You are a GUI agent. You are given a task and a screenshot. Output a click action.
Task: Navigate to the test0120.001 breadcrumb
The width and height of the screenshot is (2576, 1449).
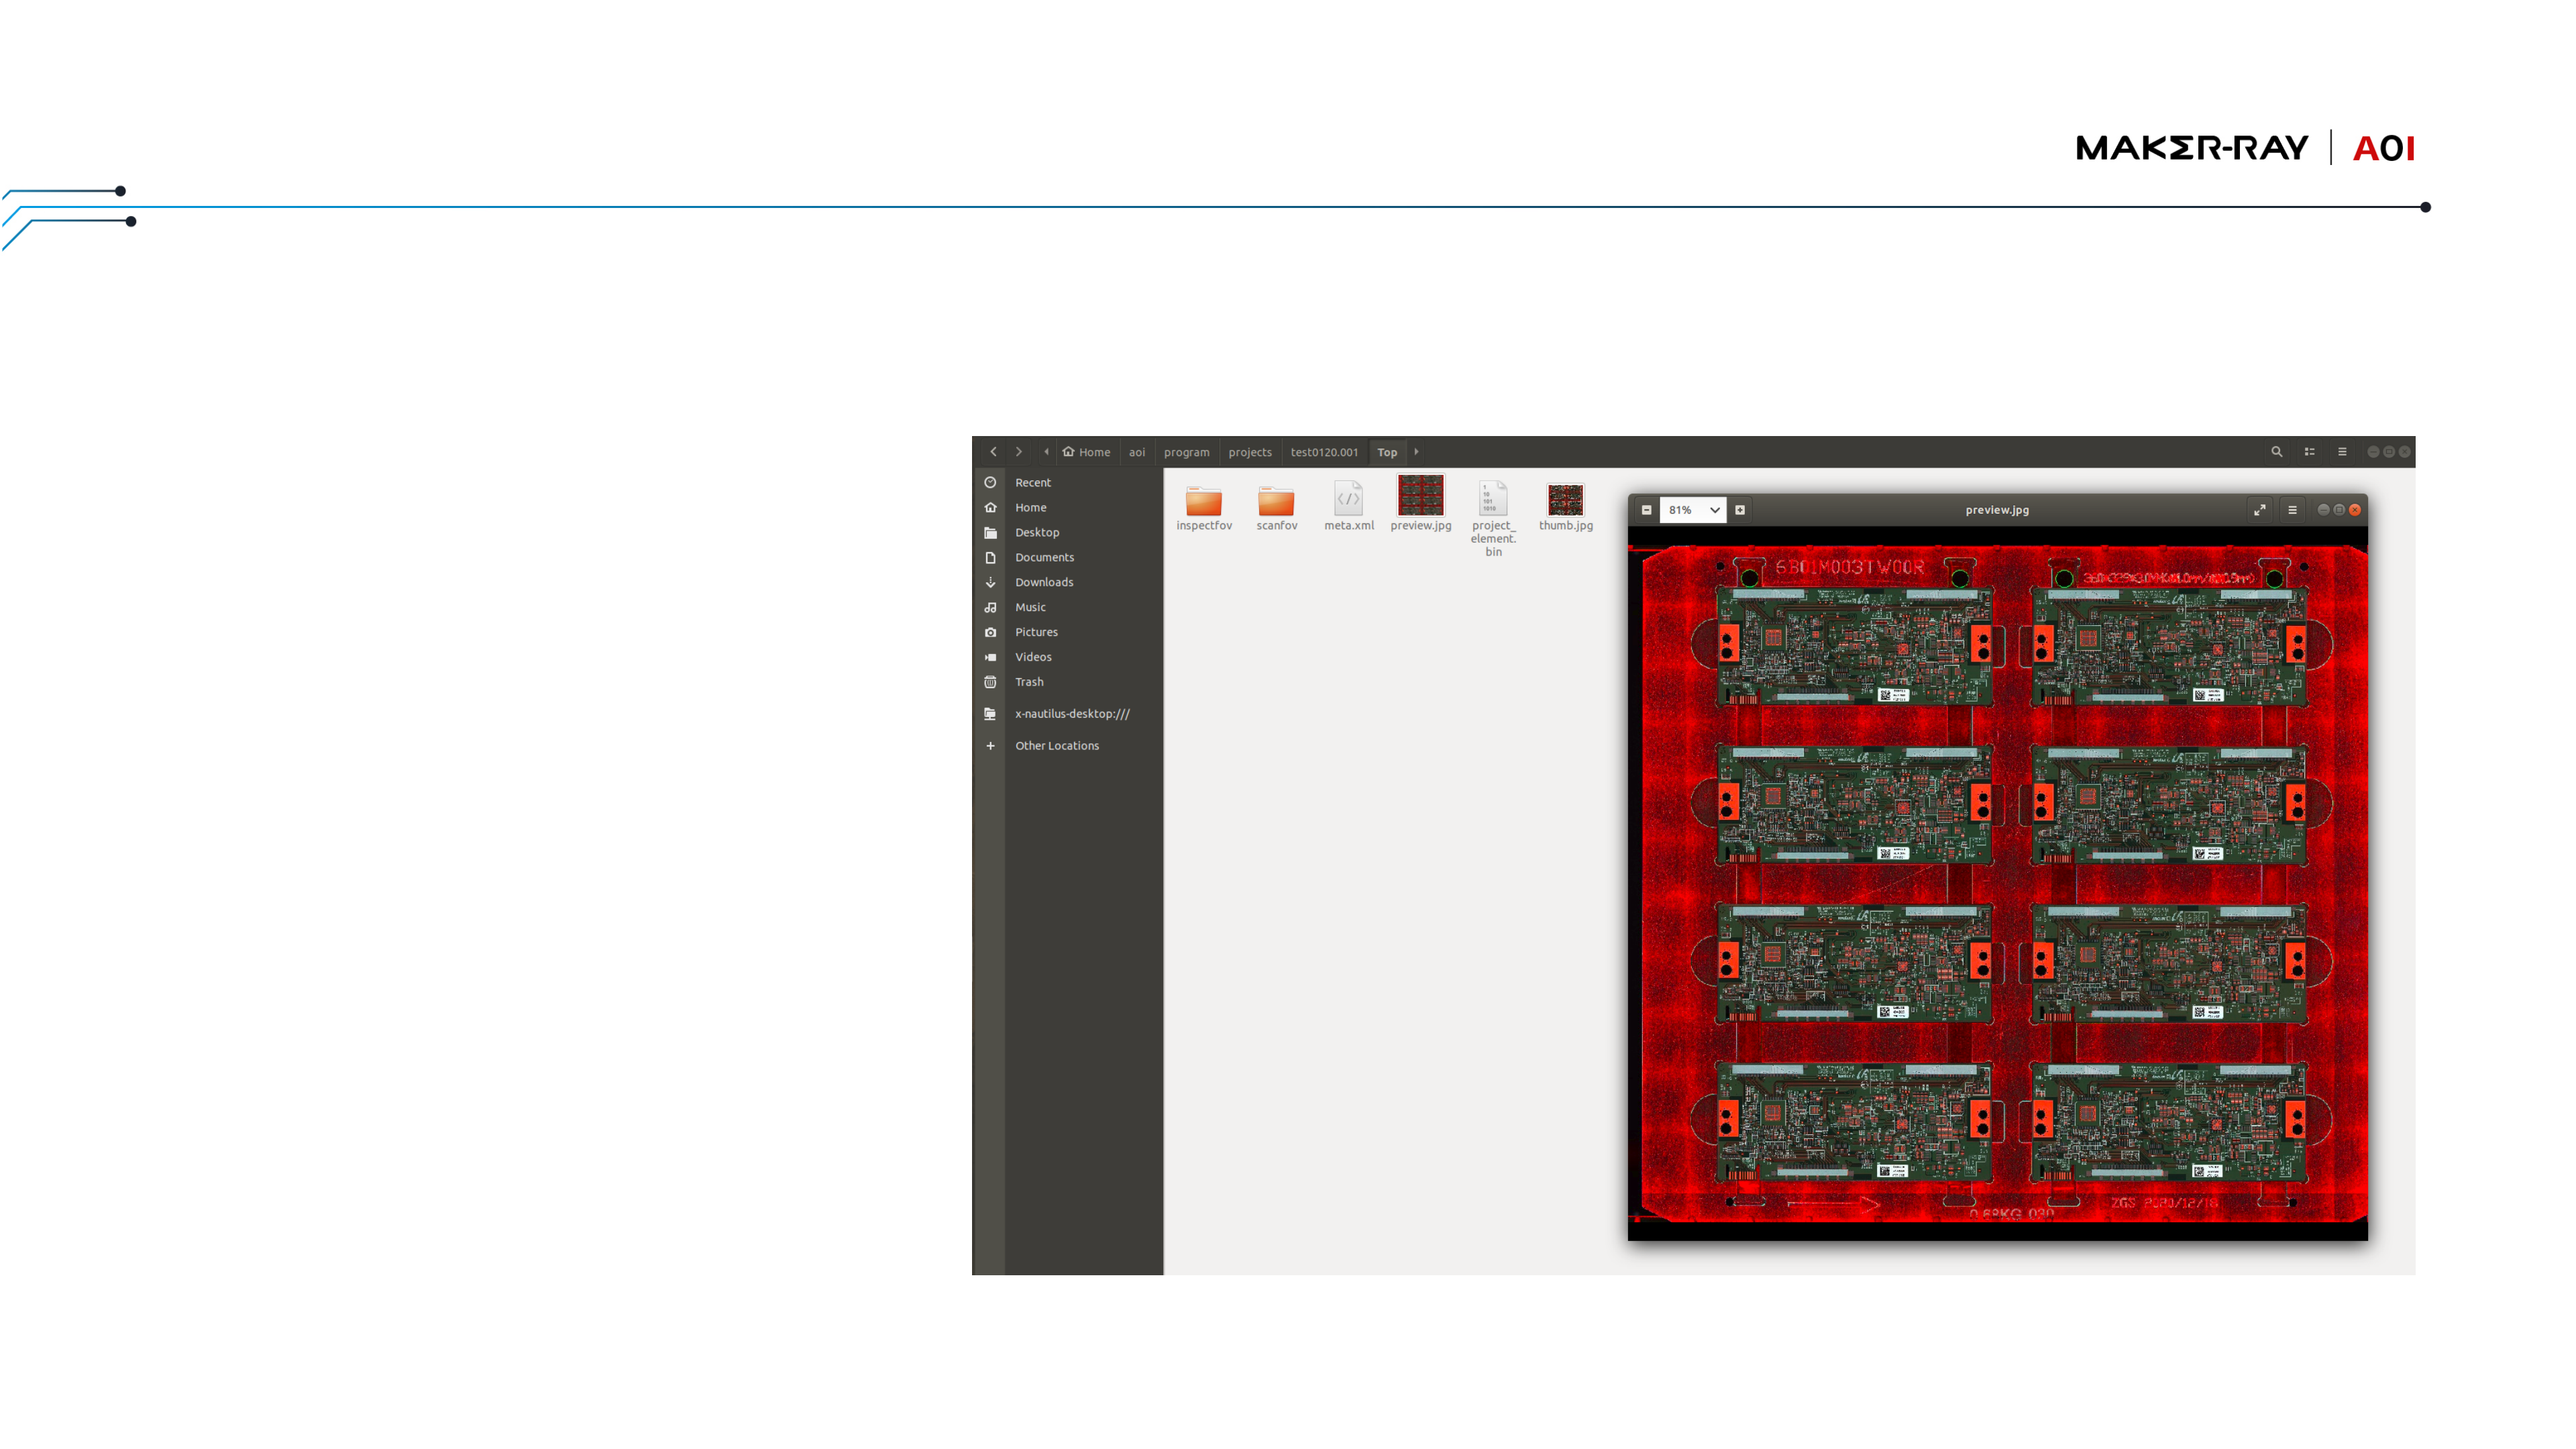[1323, 452]
